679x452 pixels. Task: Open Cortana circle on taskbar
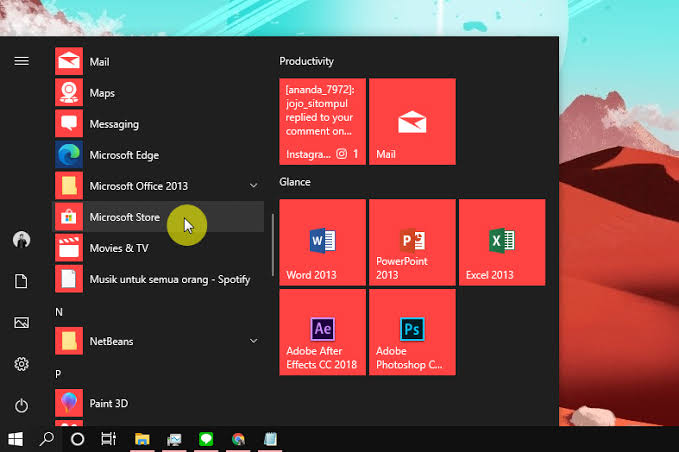click(x=78, y=439)
